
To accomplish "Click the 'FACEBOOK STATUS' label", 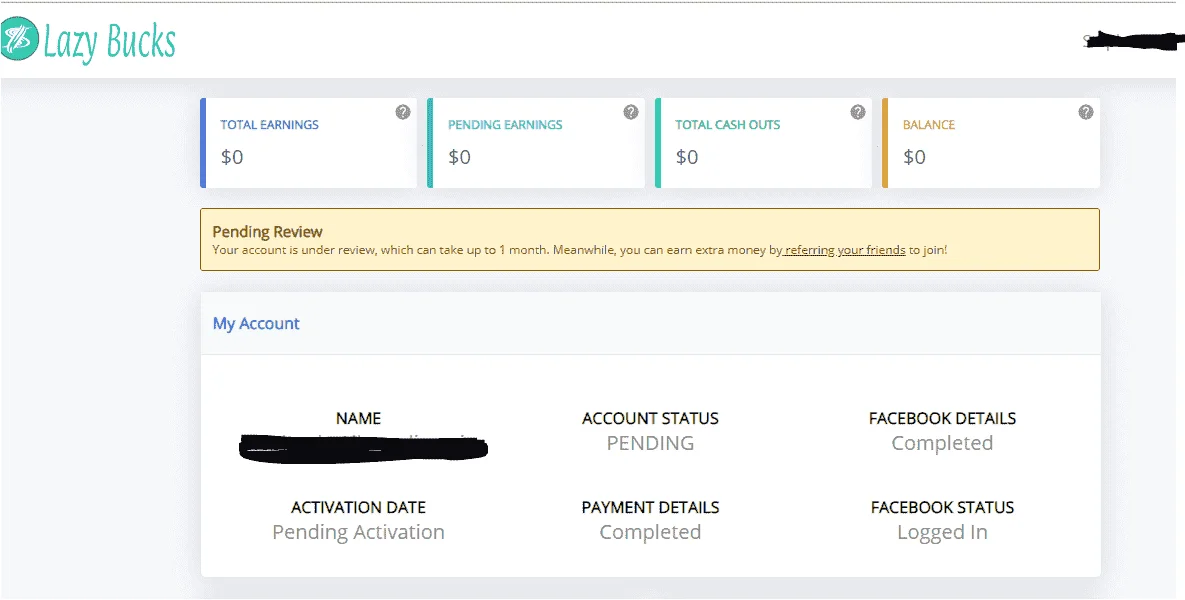I will (x=942, y=507).
